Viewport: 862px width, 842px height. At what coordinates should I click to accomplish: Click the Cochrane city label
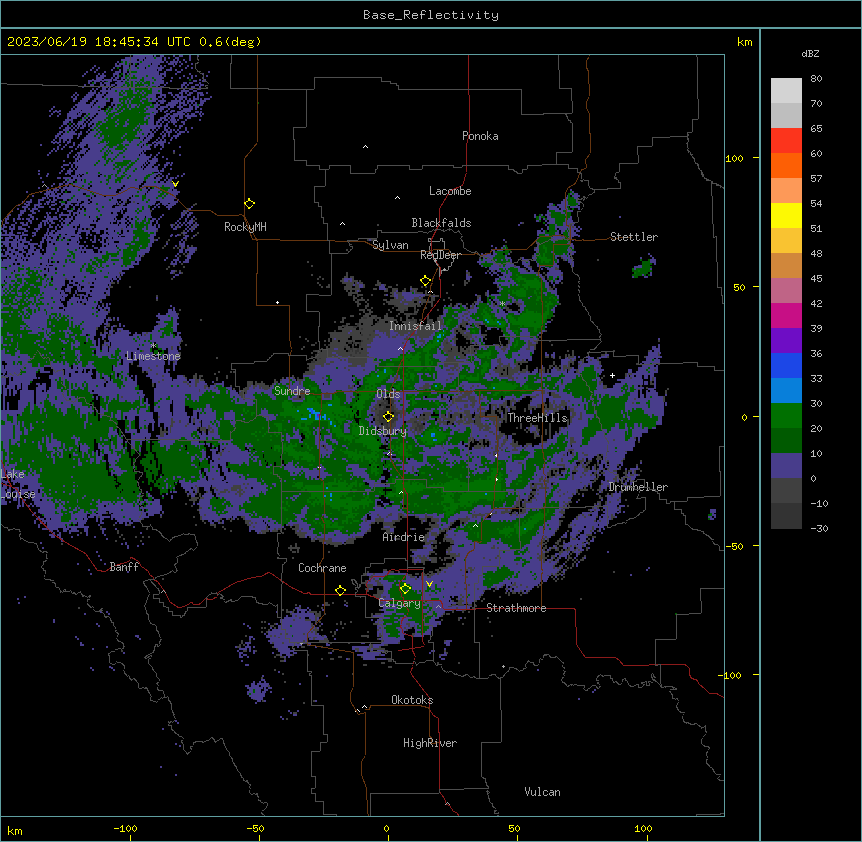(322, 568)
